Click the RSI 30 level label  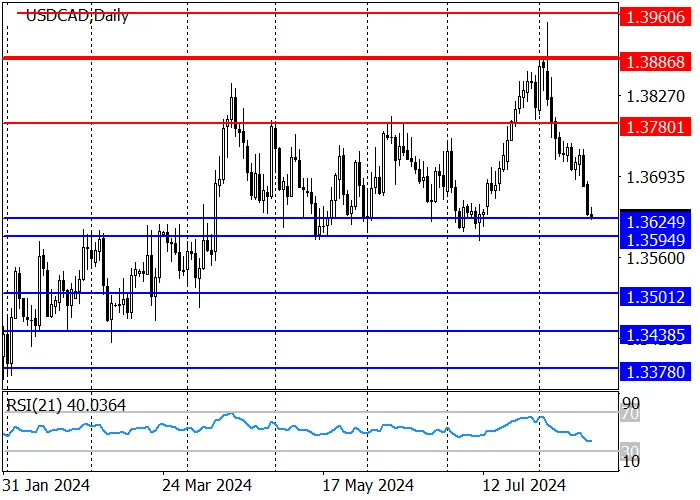click(631, 450)
